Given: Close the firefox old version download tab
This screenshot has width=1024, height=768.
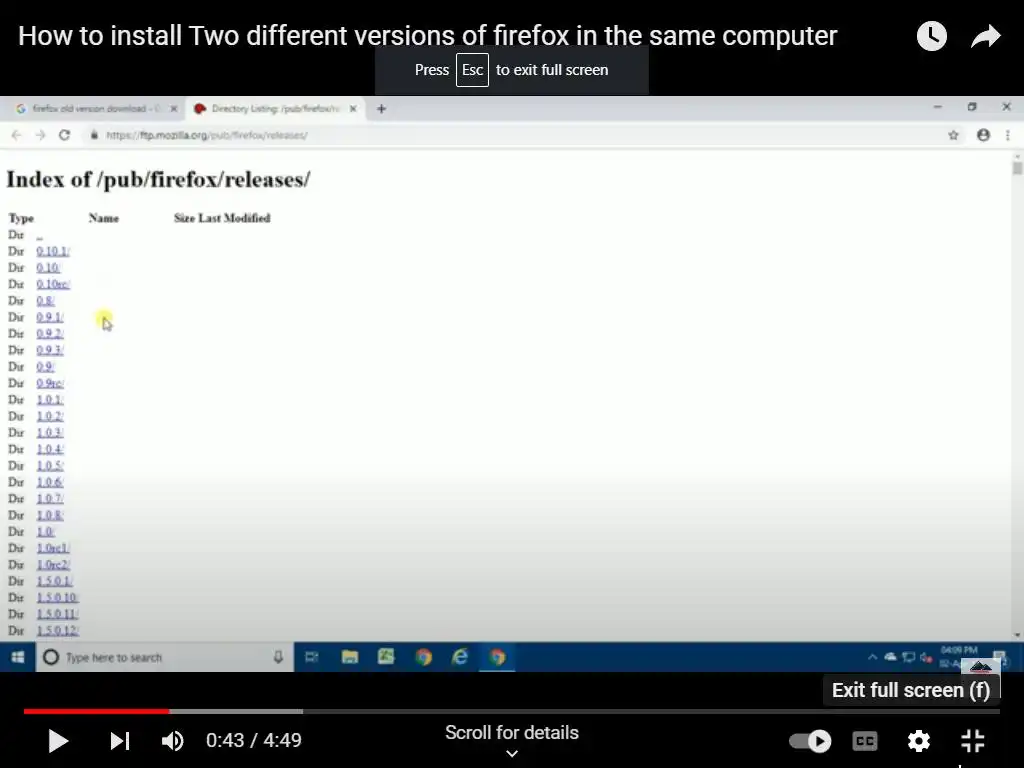Looking at the screenshot, I should pos(174,108).
